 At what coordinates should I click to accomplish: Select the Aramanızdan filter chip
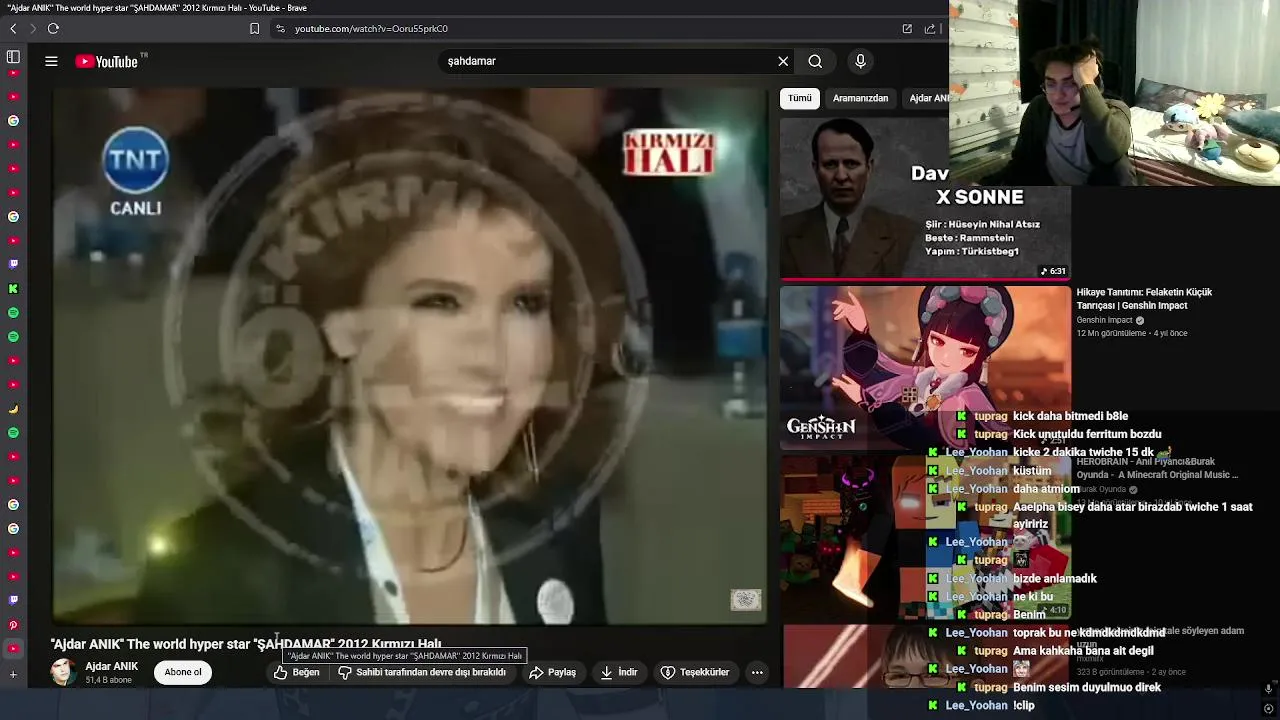[860, 98]
